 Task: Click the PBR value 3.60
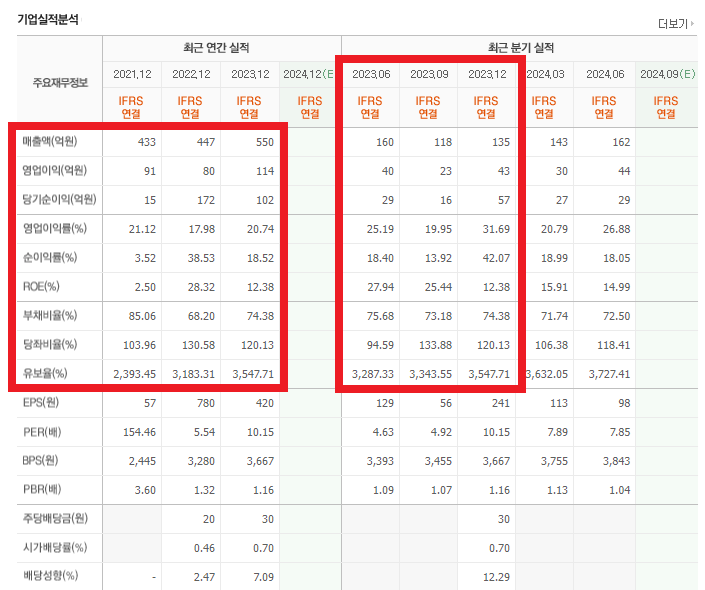point(145,490)
